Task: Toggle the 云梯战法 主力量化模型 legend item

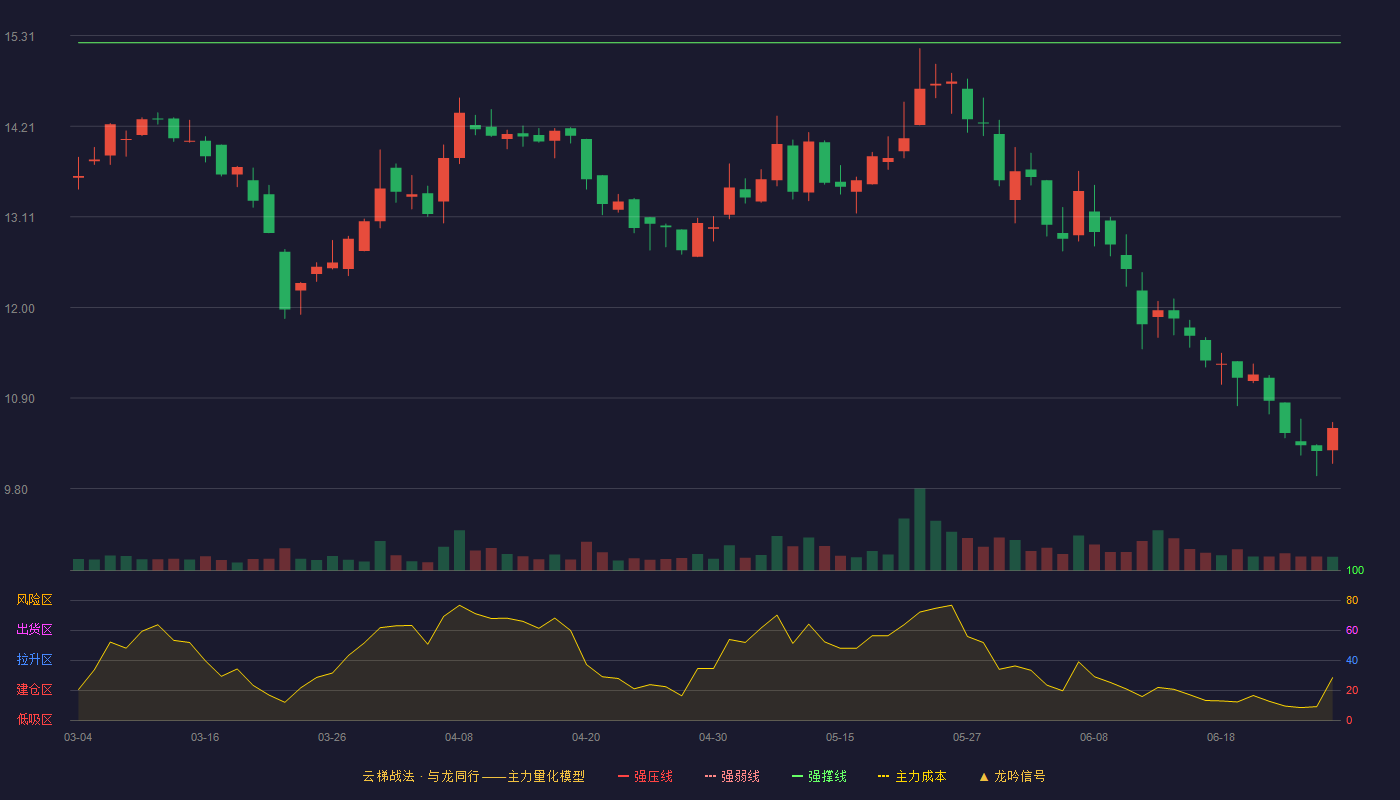Action: (474, 776)
